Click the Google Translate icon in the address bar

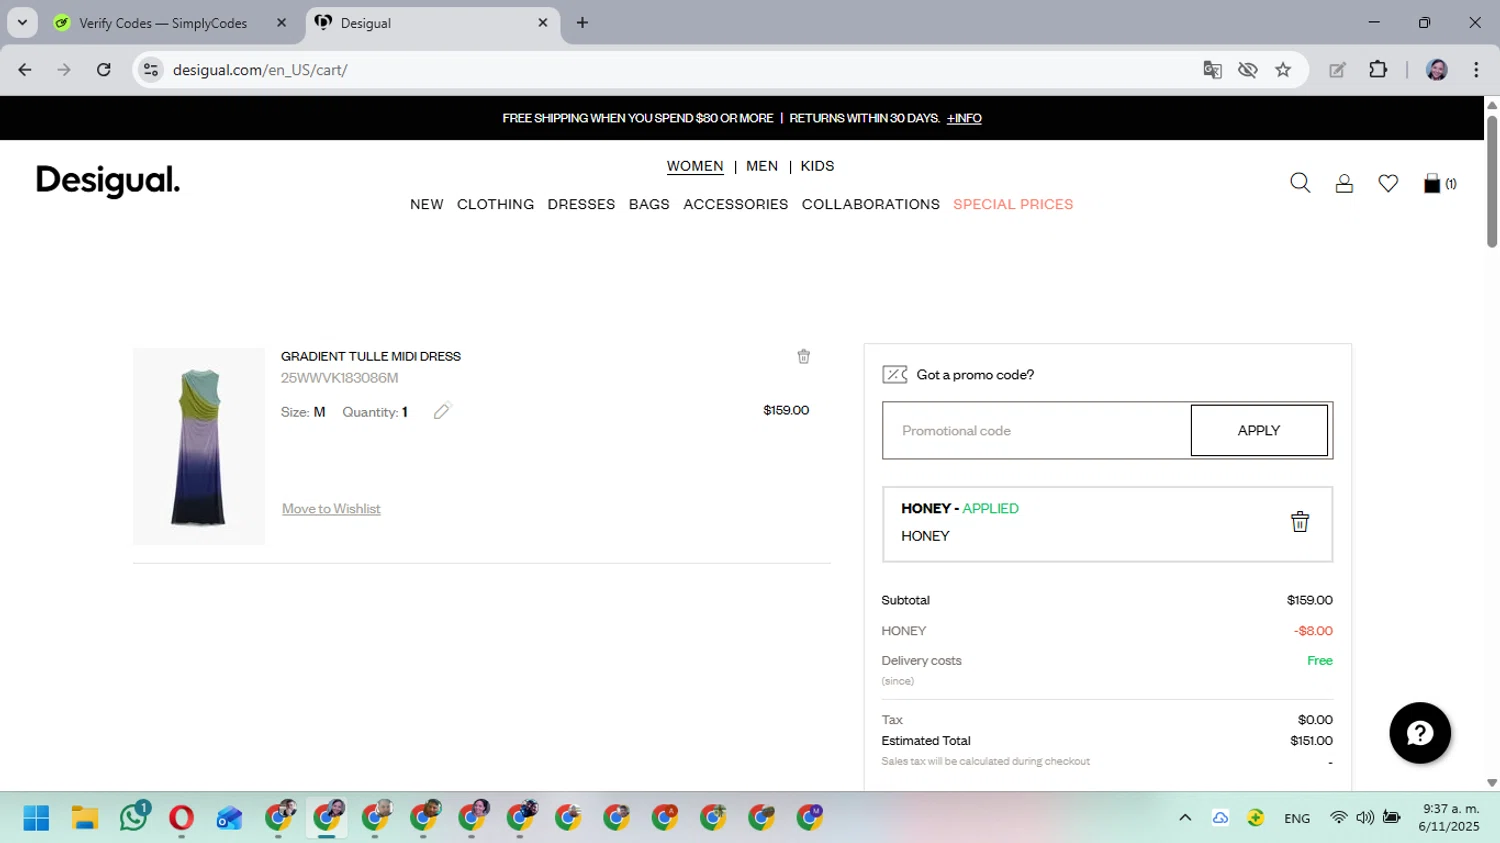pyautogui.click(x=1212, y=70)
